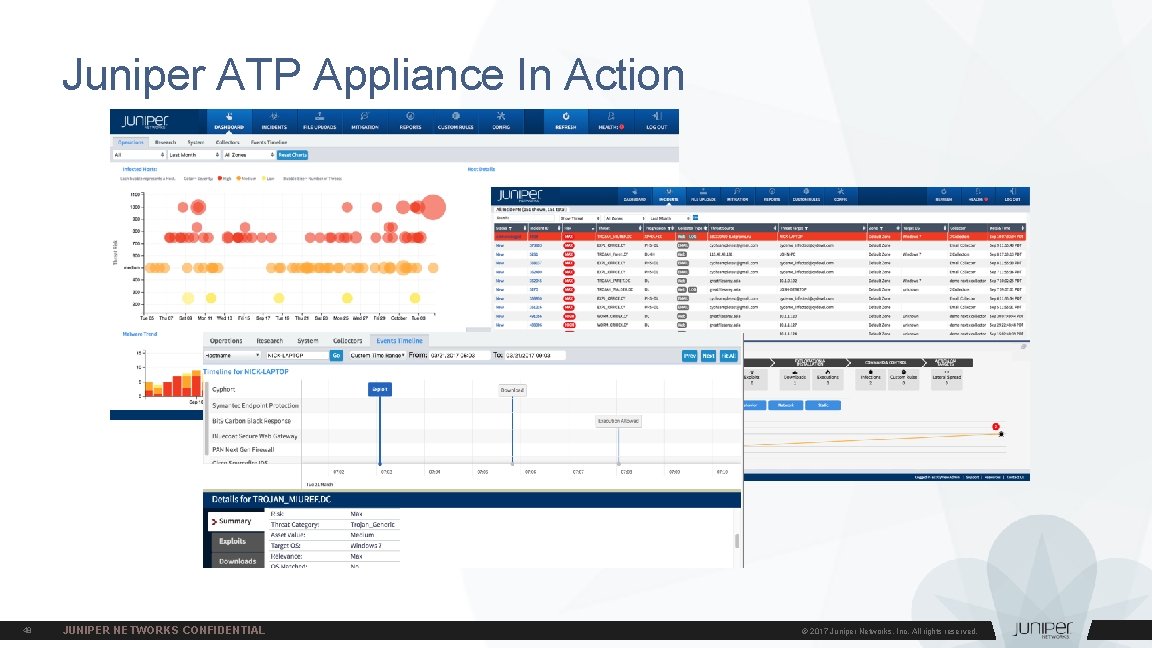Select Execution Allowed marker on timeline

619,421
